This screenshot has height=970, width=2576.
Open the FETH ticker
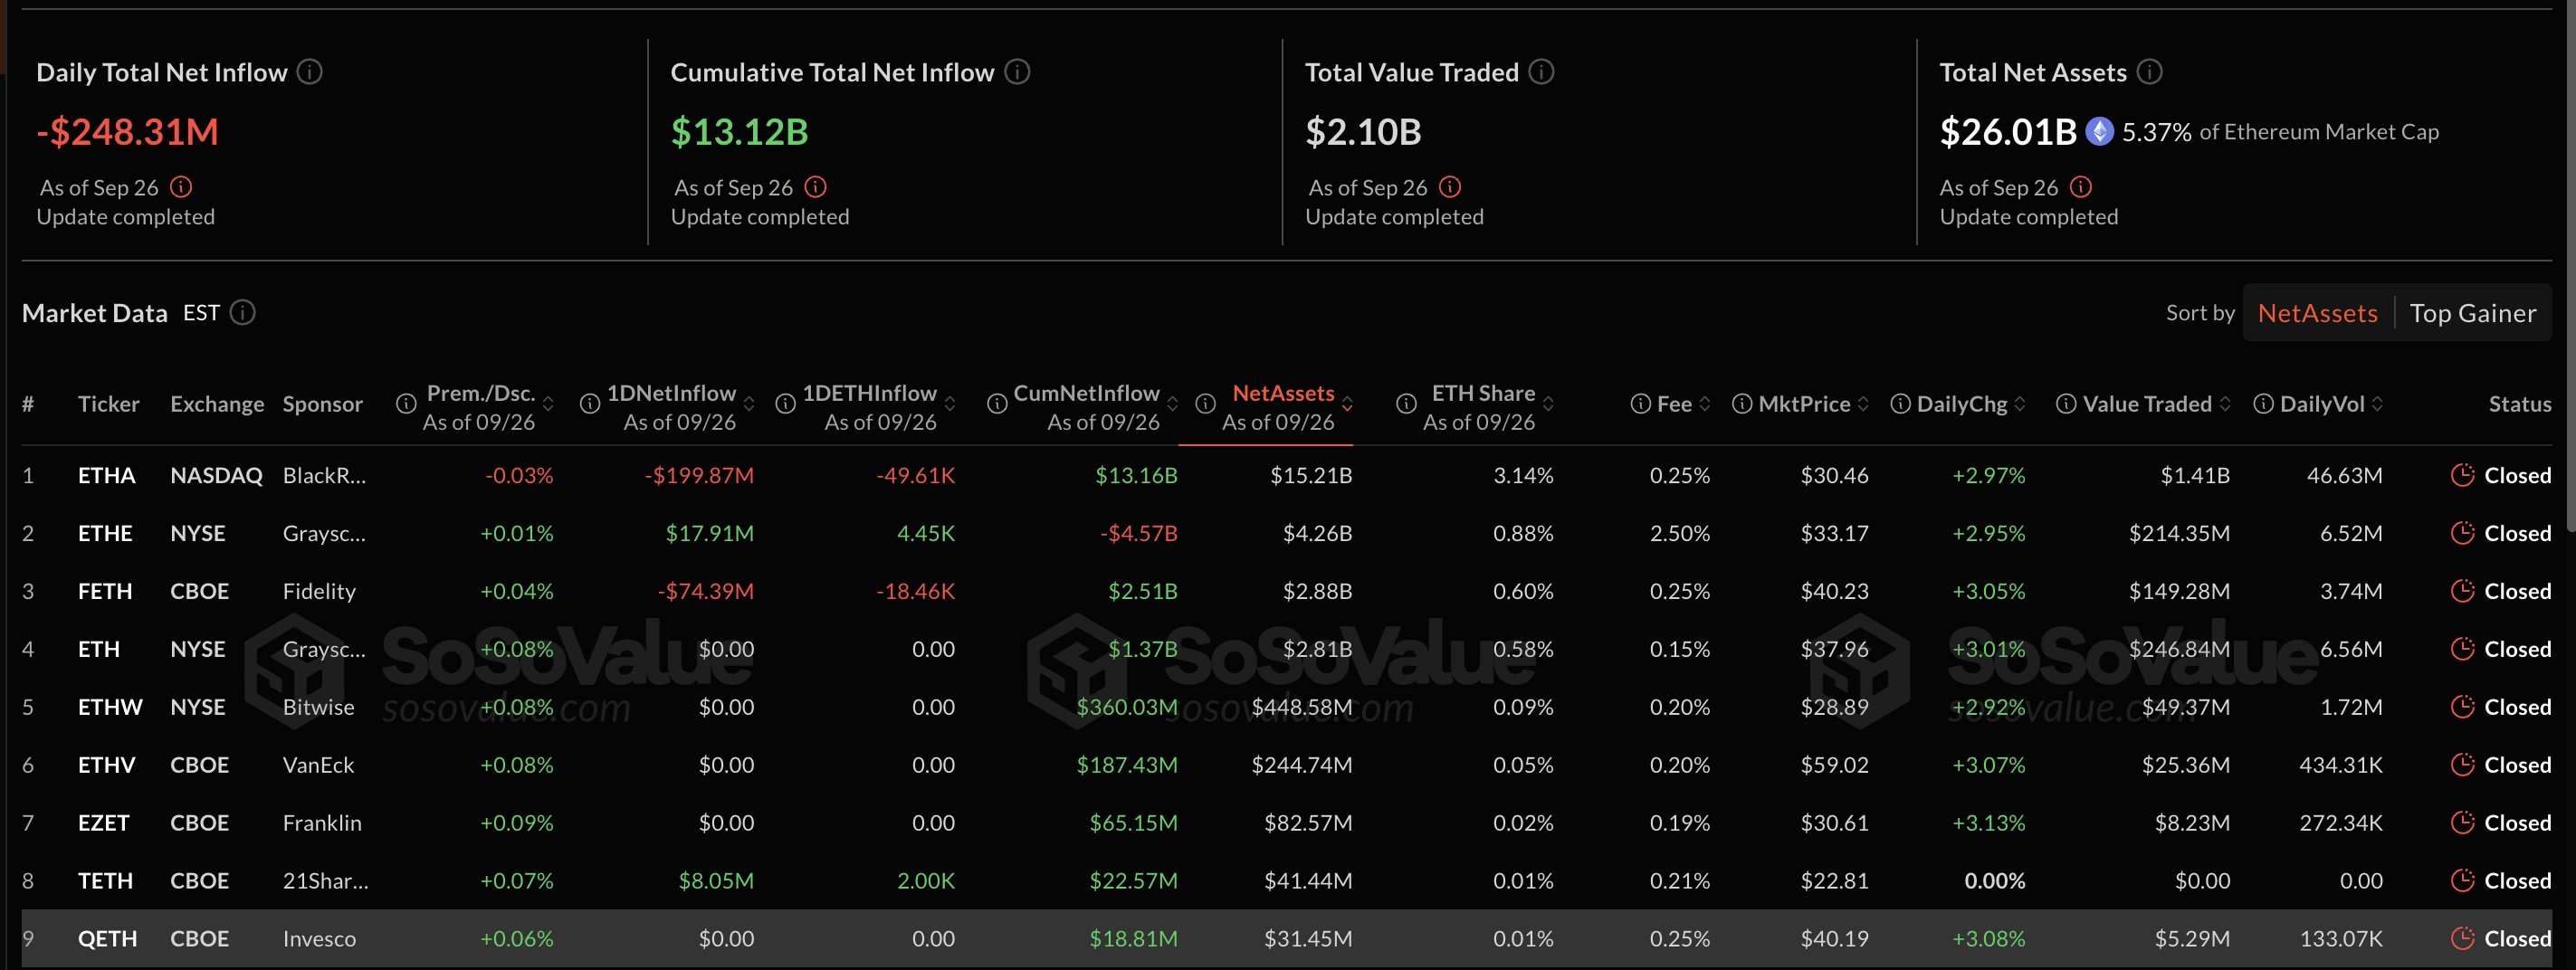pyautogui.click(x=105, y=591)
